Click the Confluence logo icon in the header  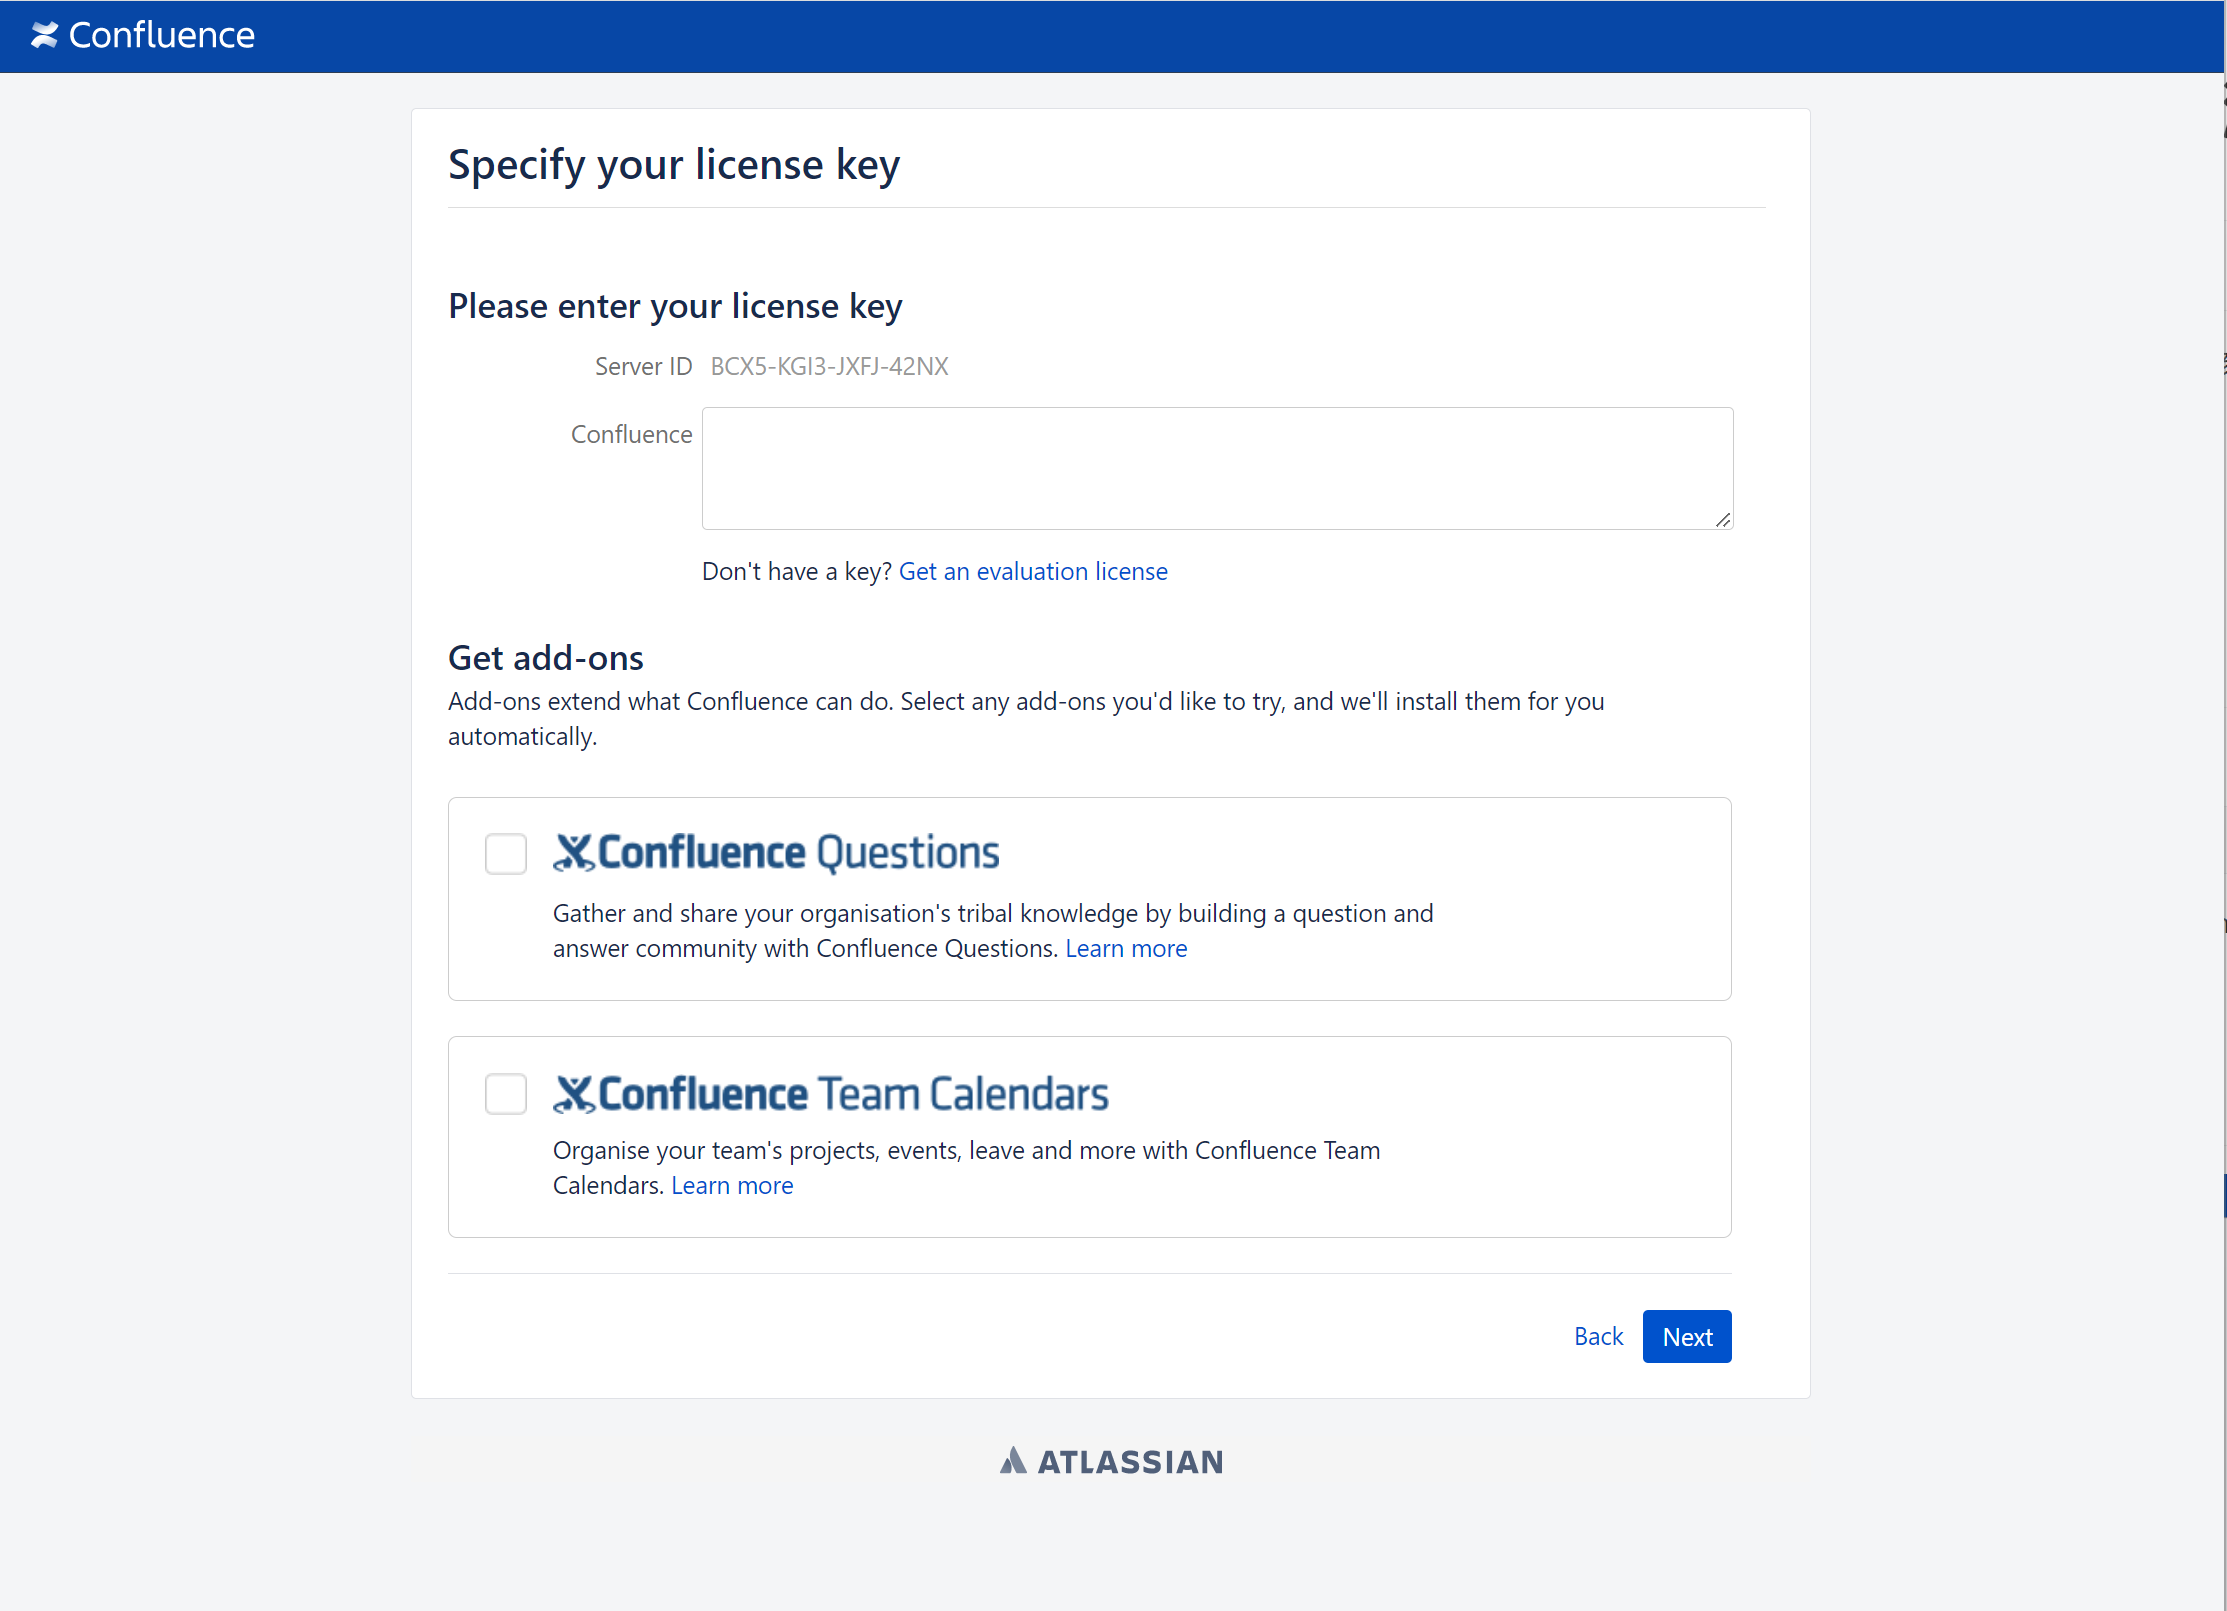[x=44, y=35]
